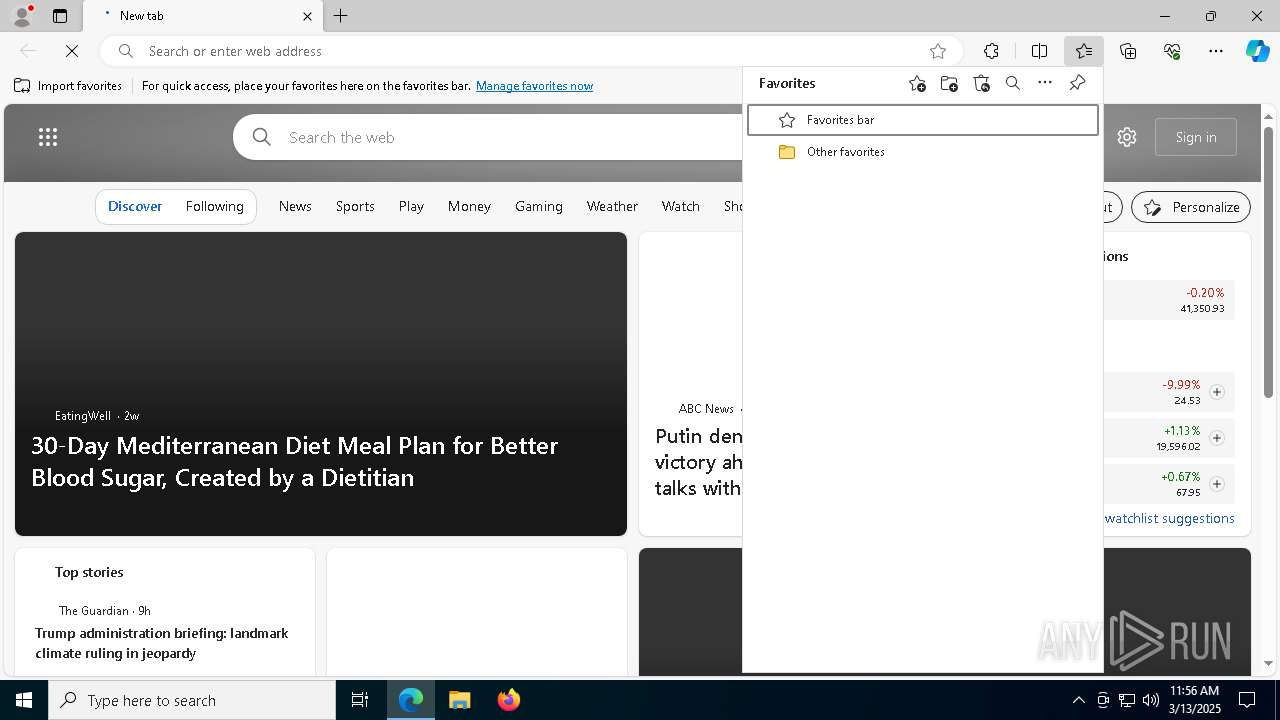
Task: Open Copilot sidebar icon
Action: [1257, 51]
